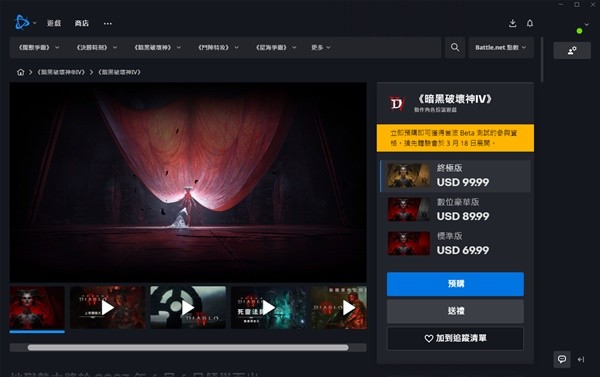Viewport: 600px width, 377px height.
Task: Click the Battle.net logo icon
Action: tap(22, 23)
